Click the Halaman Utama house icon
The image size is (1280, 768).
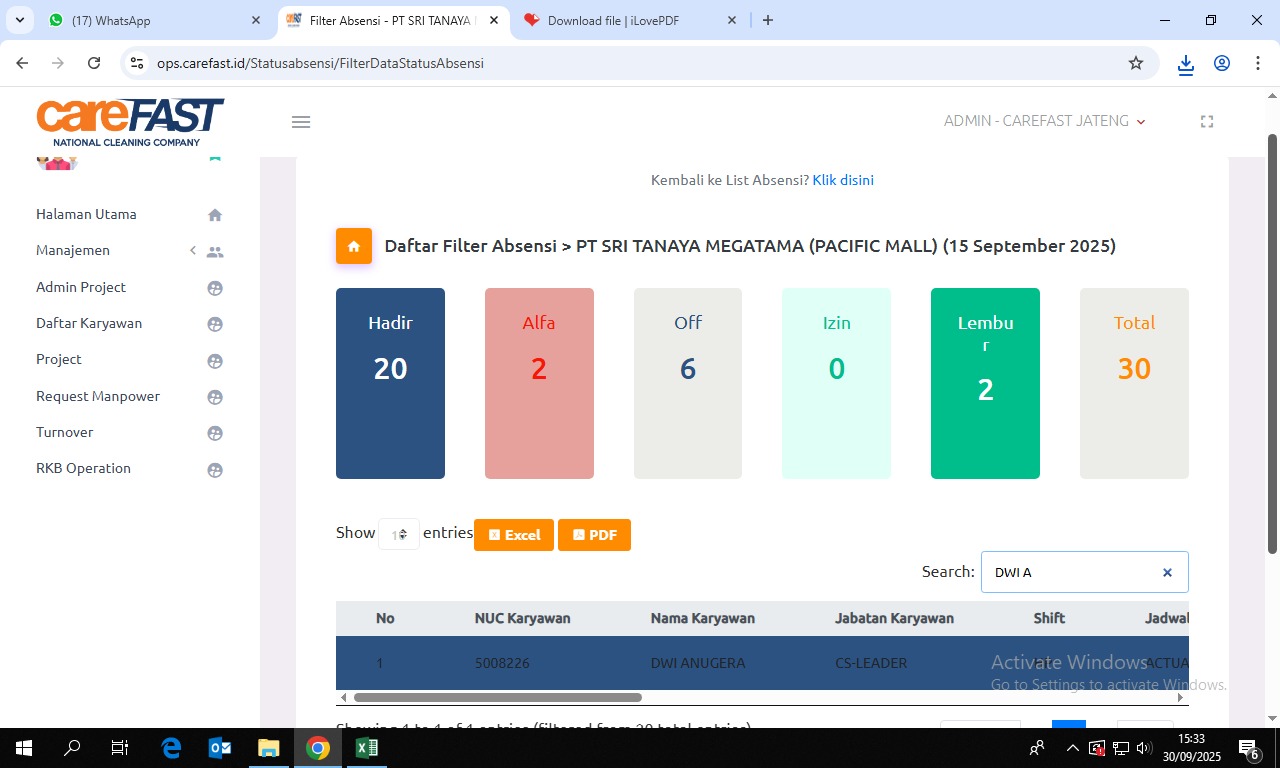tap(214, 215)
